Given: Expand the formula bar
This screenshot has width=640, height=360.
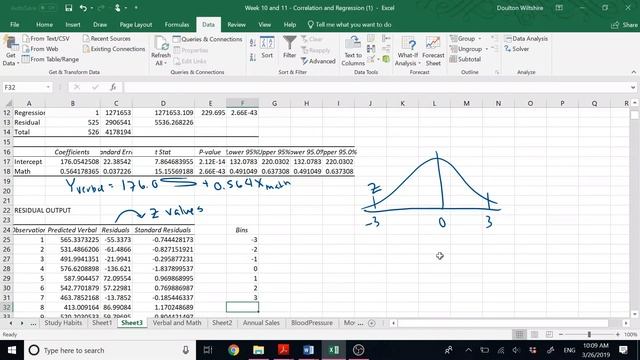Looking at the screenshot, I should pos(633,87).
